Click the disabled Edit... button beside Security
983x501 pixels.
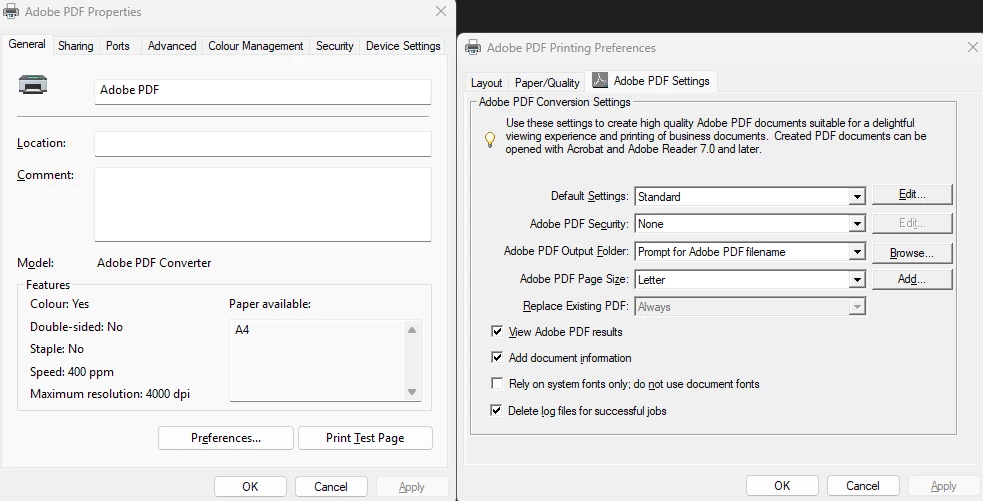click(x=912, y=223)
